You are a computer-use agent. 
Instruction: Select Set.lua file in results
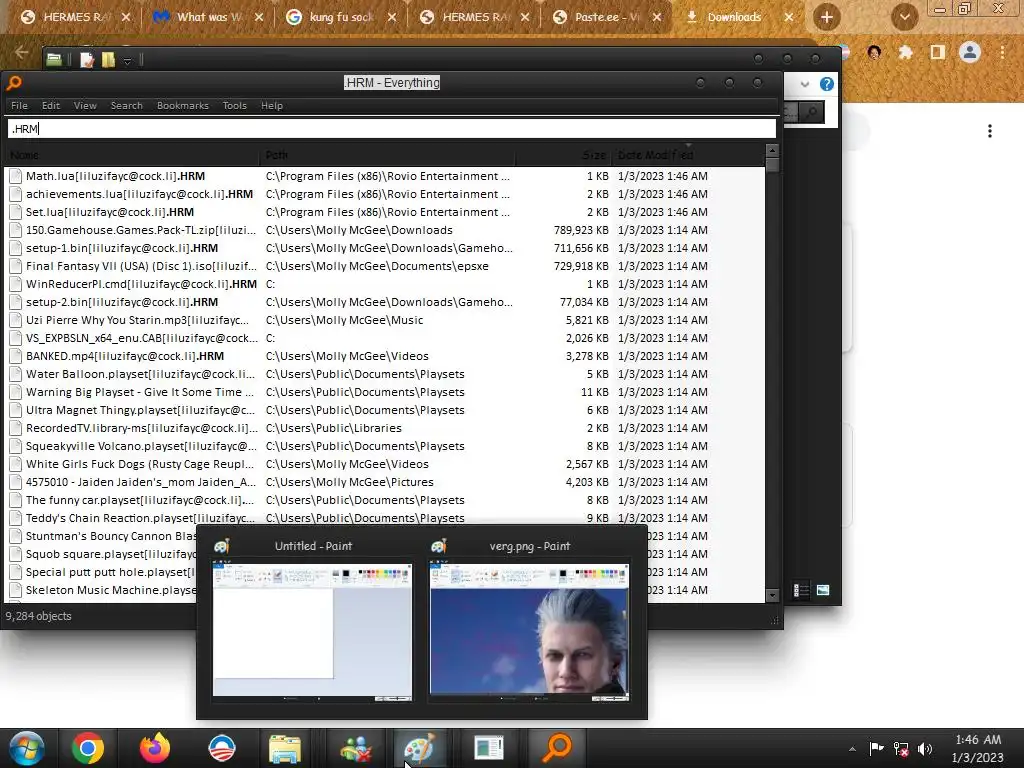385,212
